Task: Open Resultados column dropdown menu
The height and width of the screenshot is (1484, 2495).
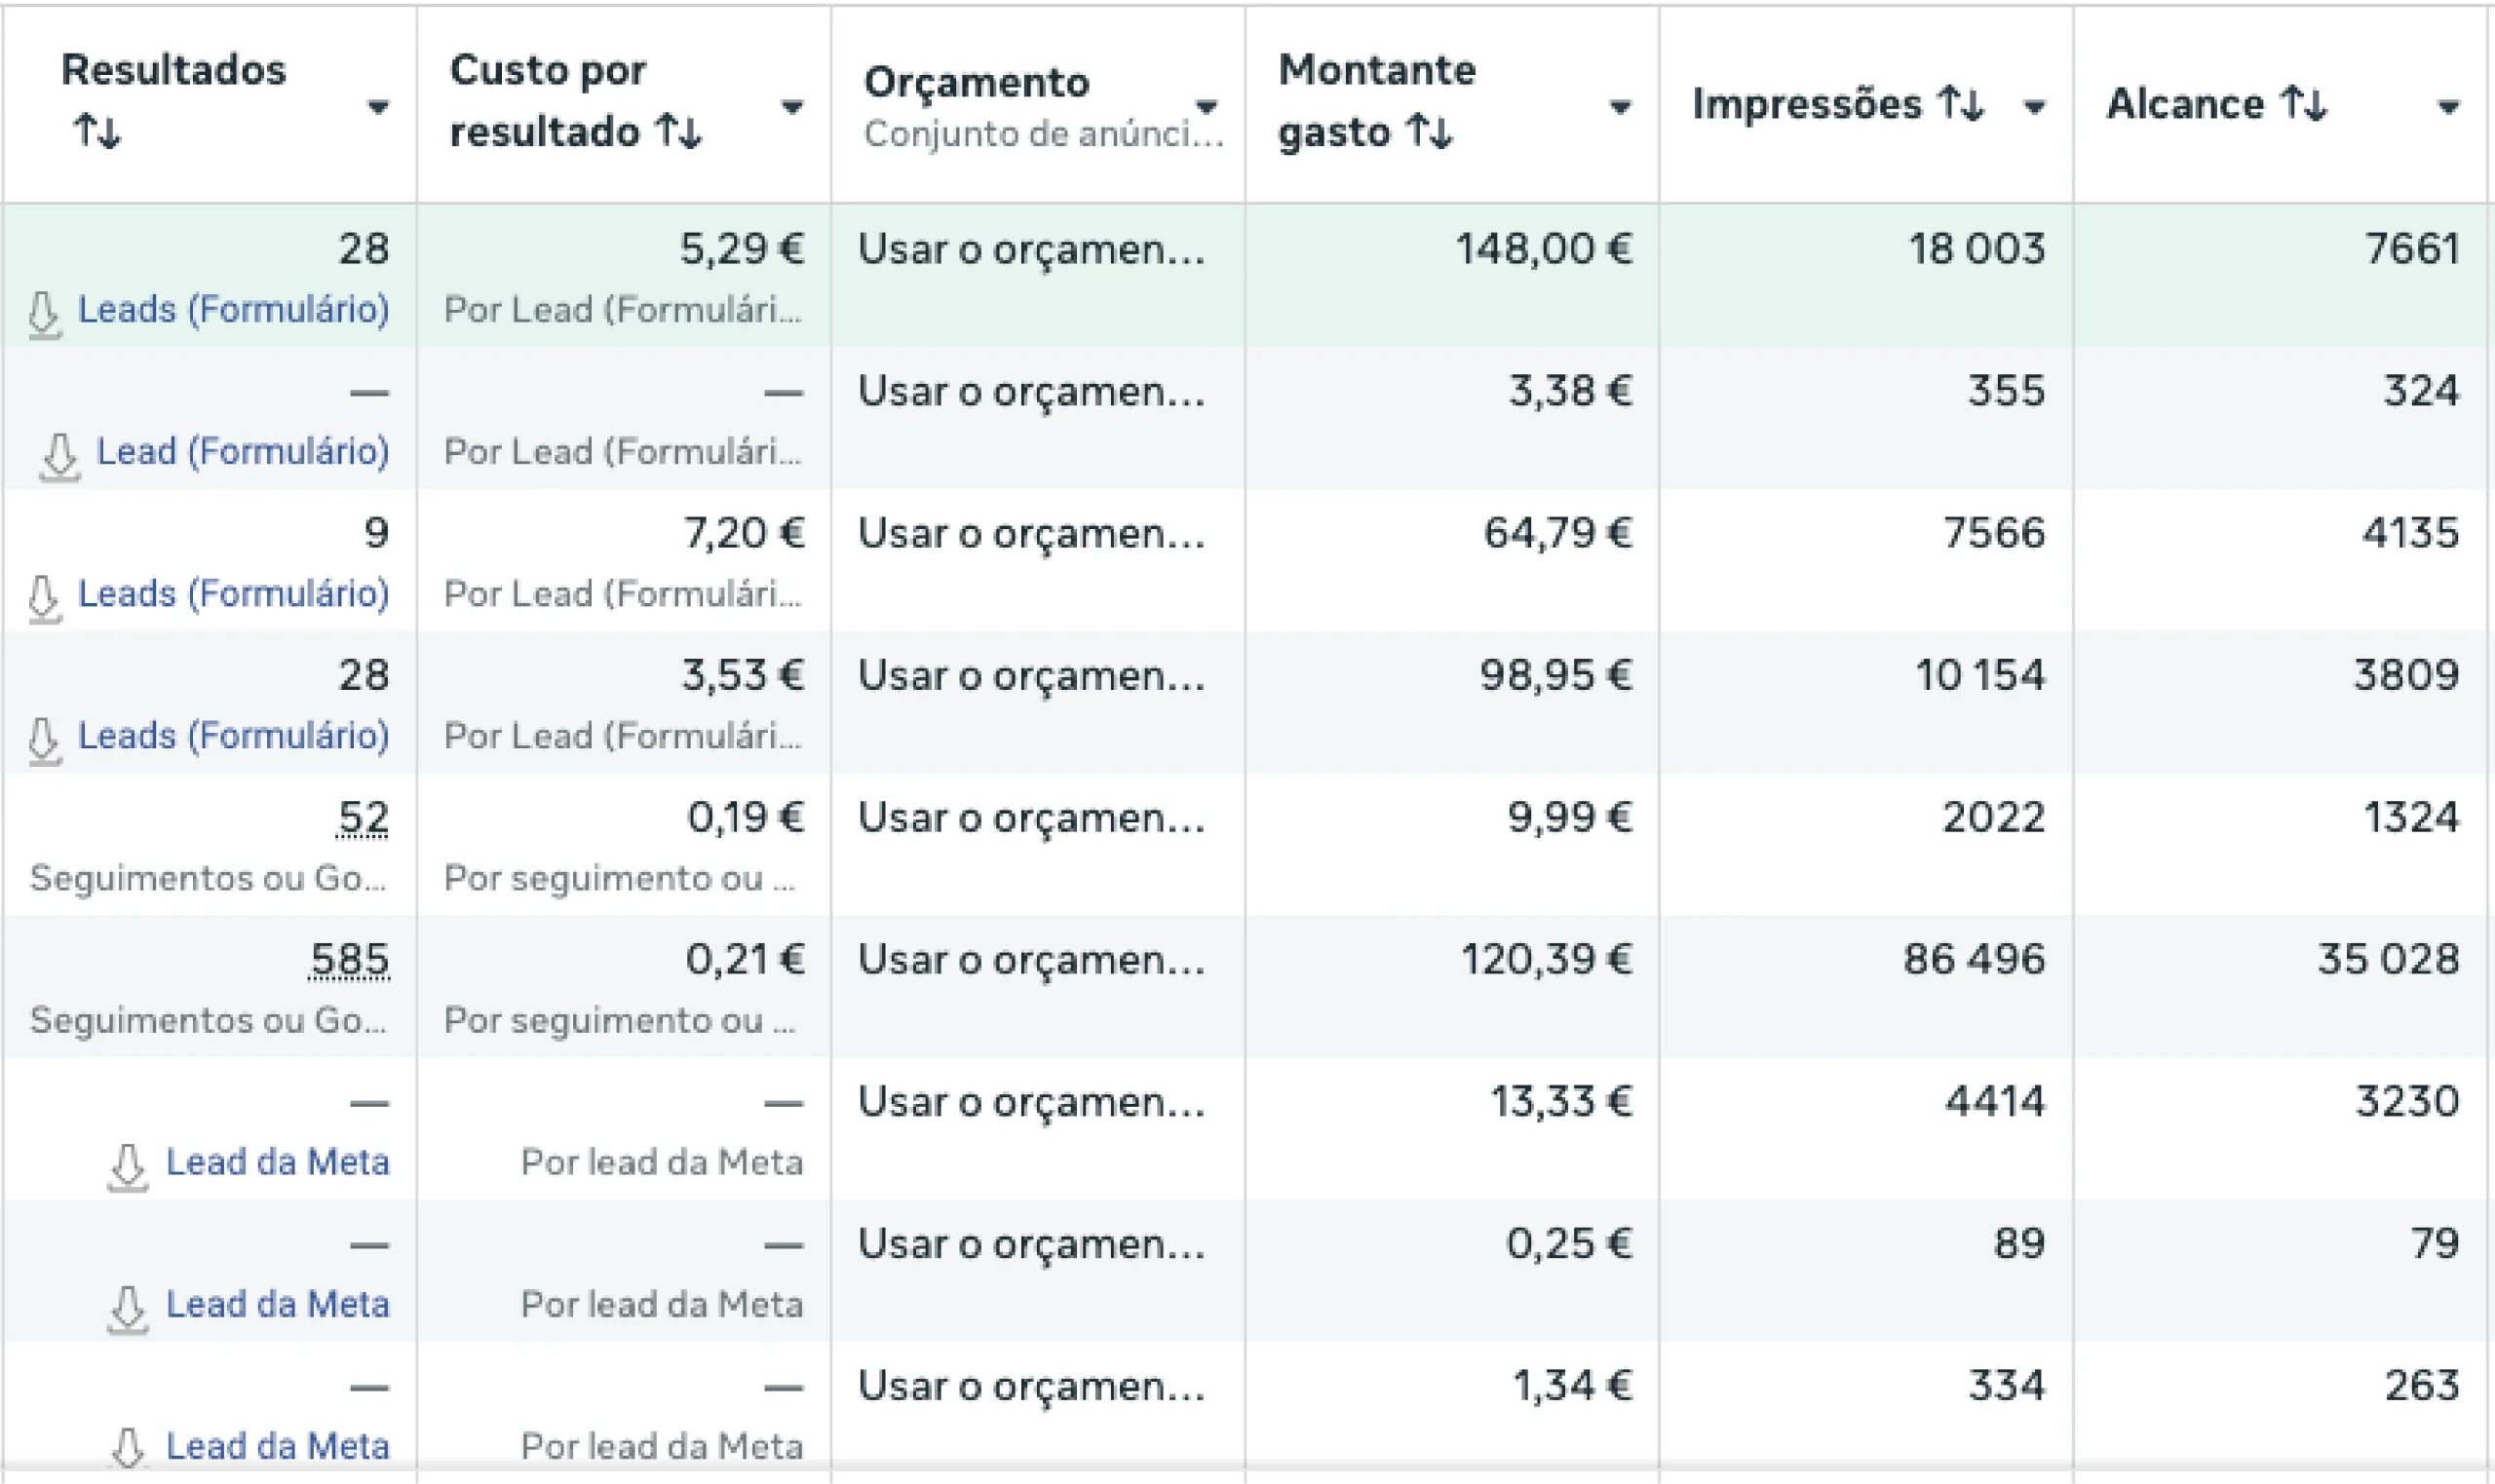Action: [377, 107]
